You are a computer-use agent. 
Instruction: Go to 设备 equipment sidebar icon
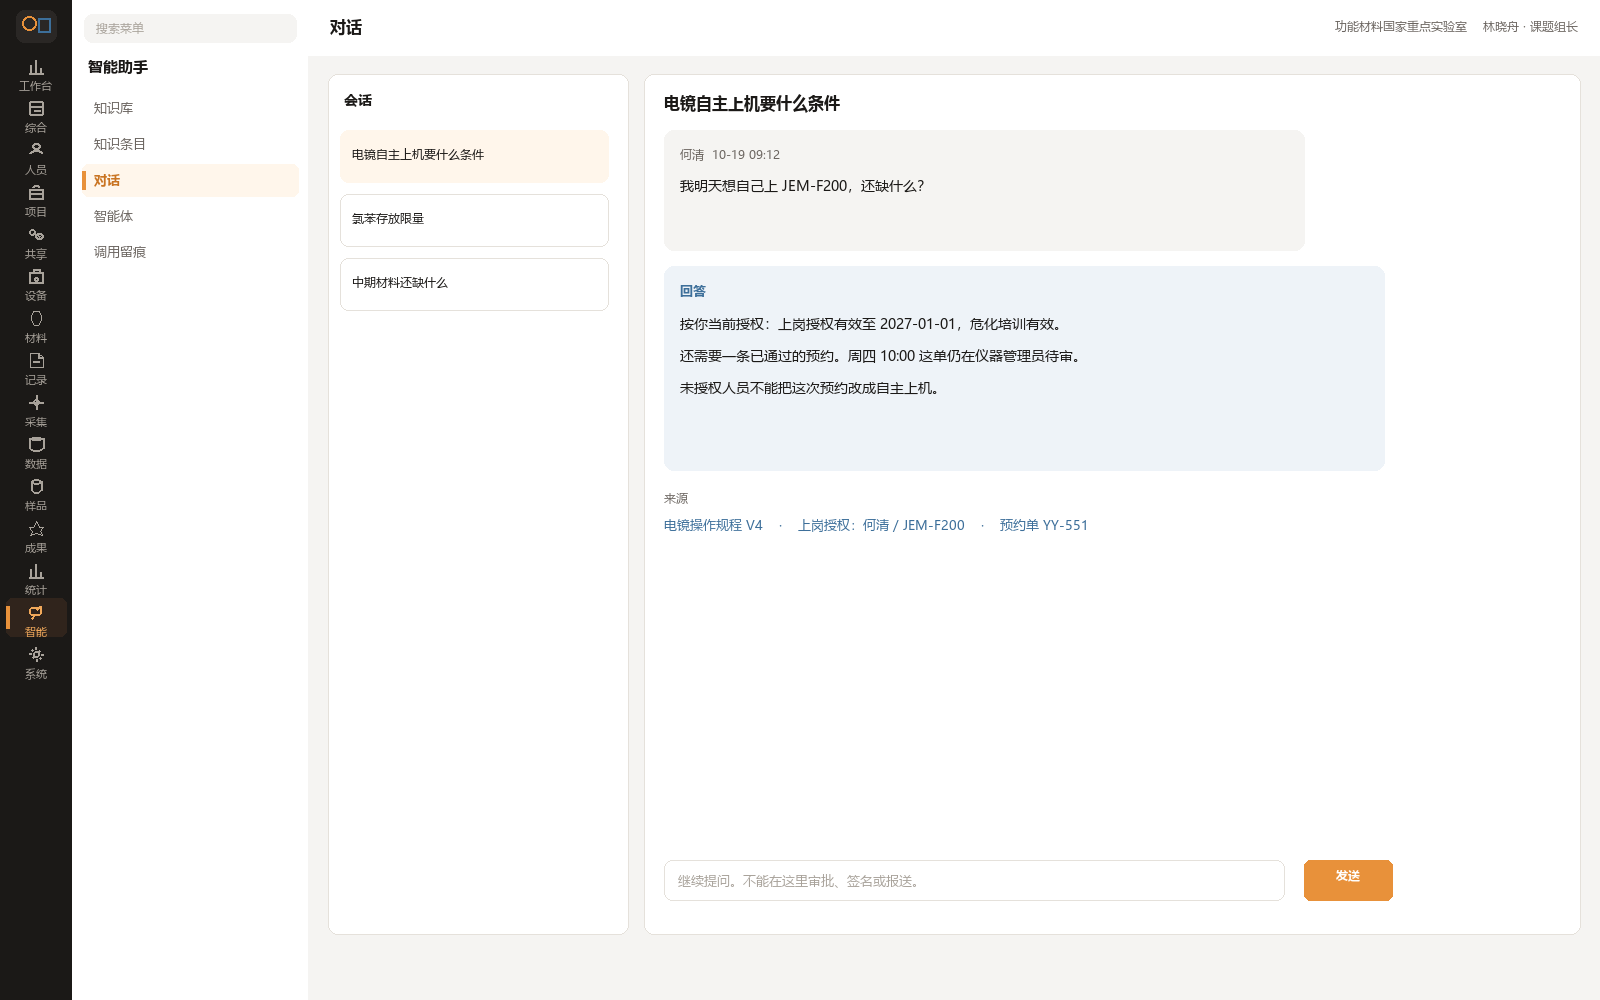coord(36,285)
